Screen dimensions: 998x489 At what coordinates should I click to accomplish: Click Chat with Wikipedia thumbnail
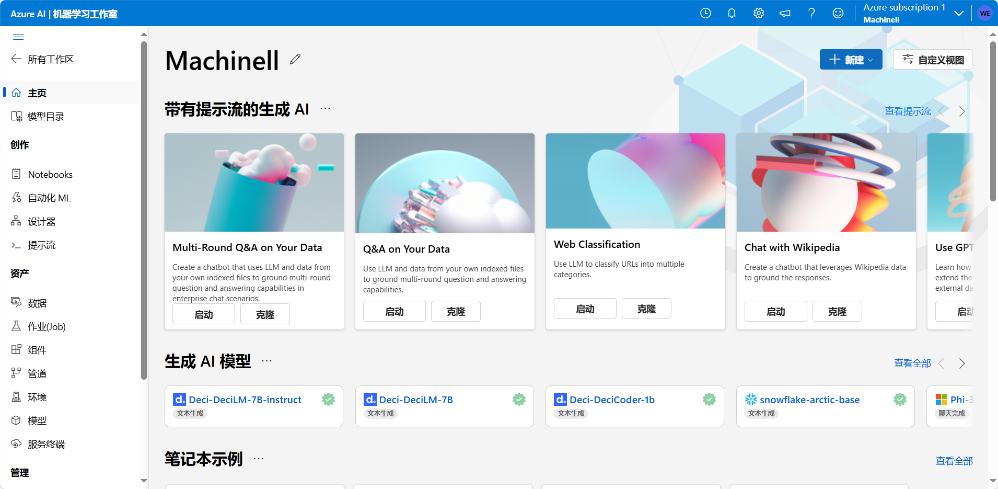(x=826, y=183)
